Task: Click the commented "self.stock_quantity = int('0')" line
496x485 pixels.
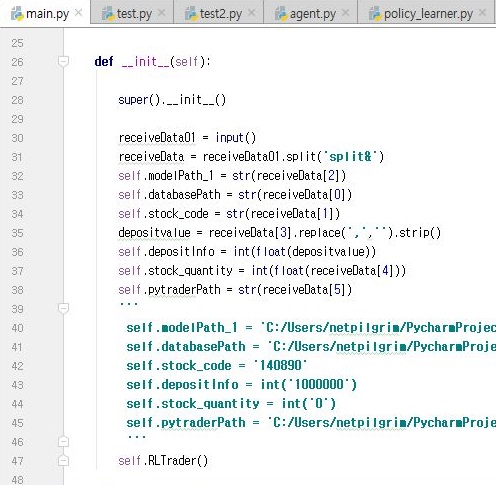Action: point(231,404)
